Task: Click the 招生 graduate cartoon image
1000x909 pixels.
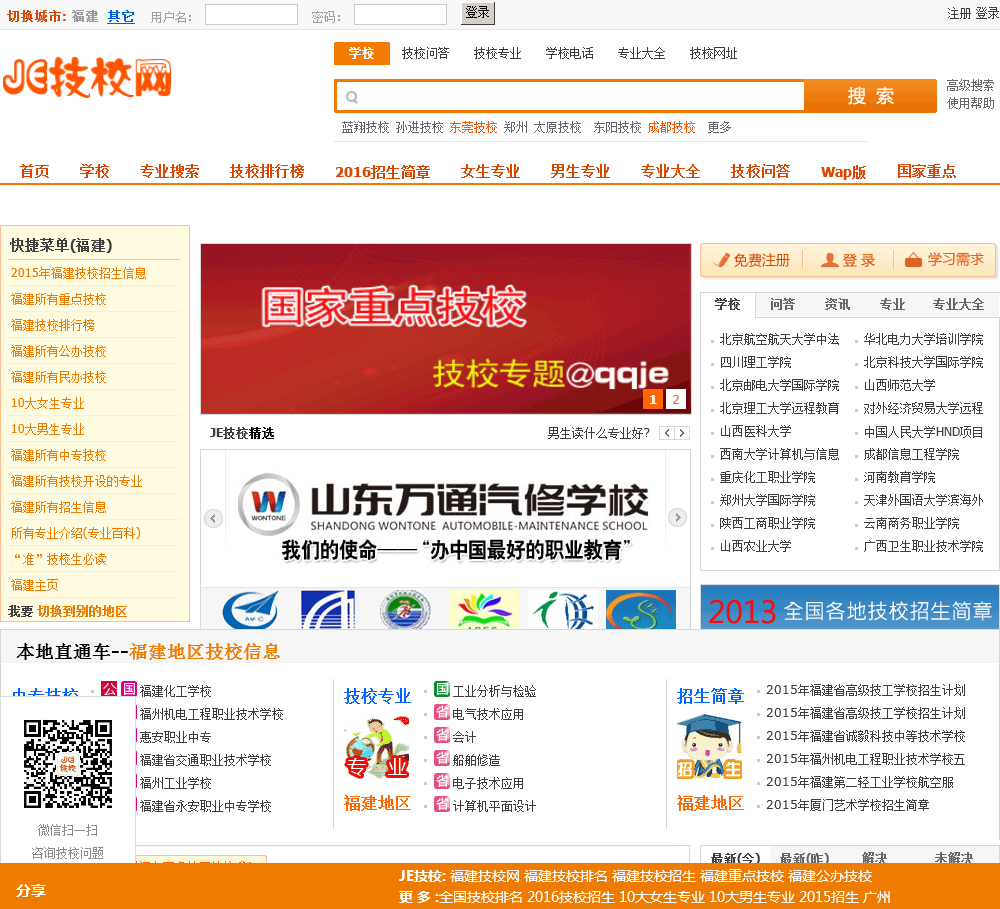Action: (x=709, y=748)
